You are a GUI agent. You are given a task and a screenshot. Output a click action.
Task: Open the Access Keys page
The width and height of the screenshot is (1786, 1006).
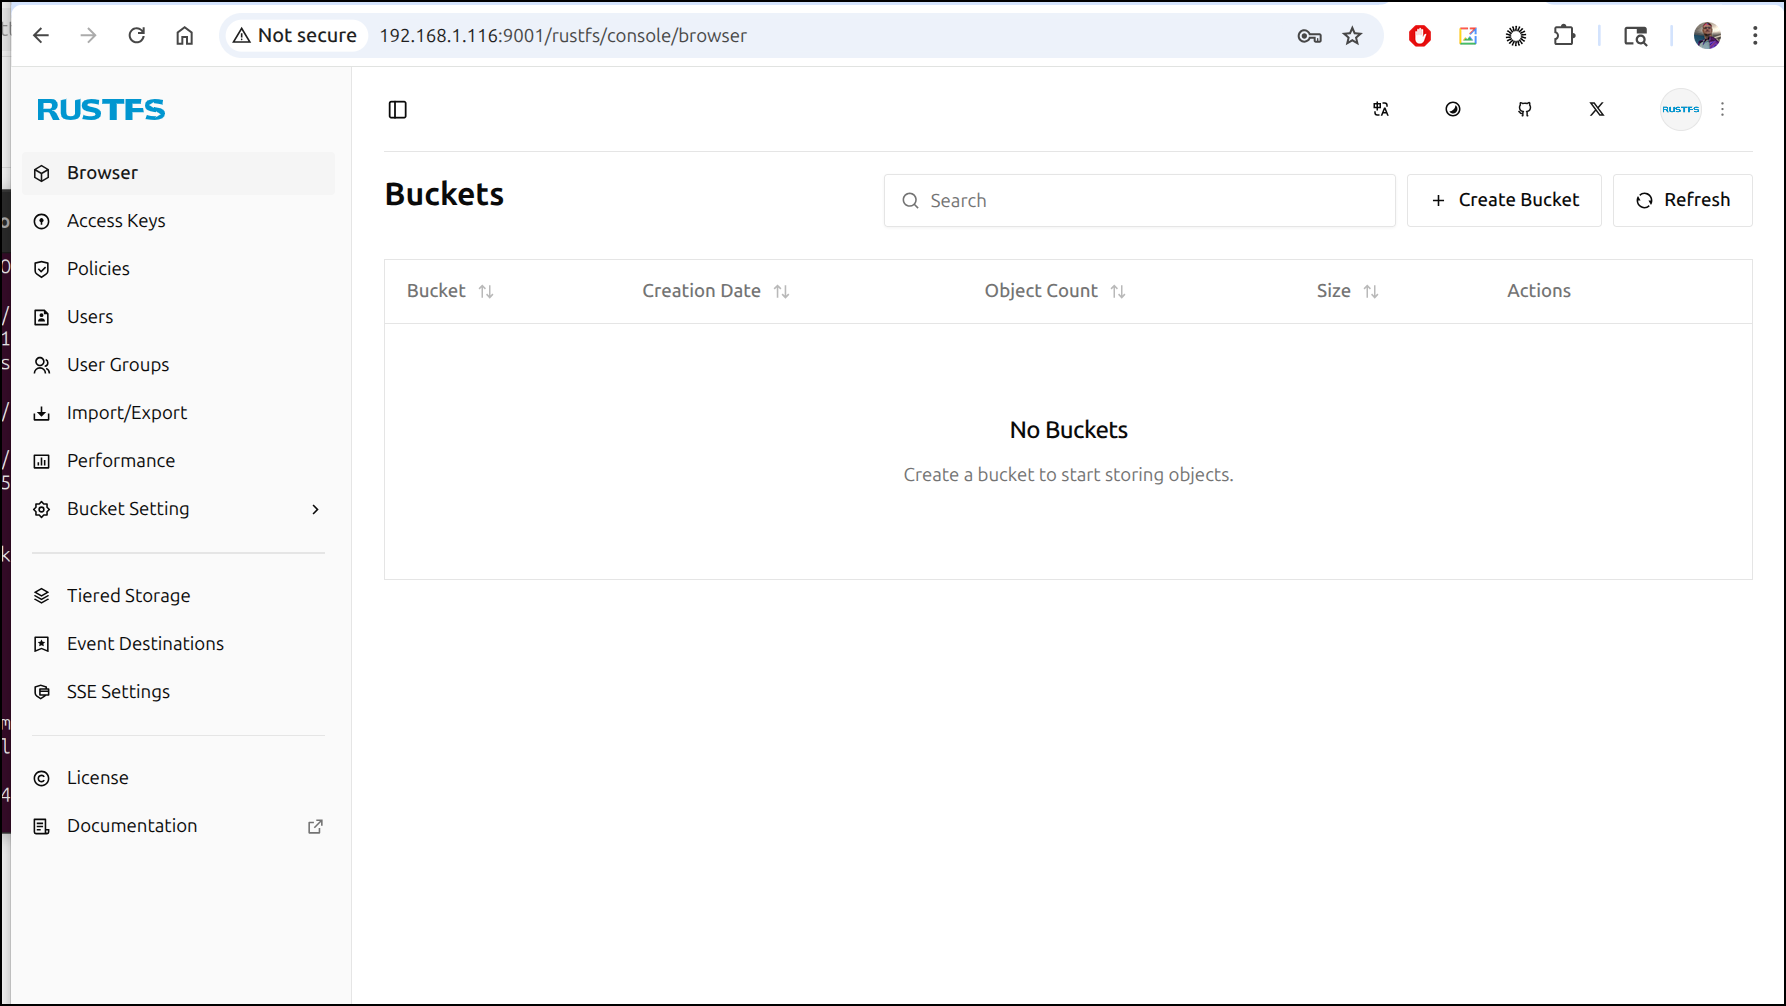(x=116, y=221)
